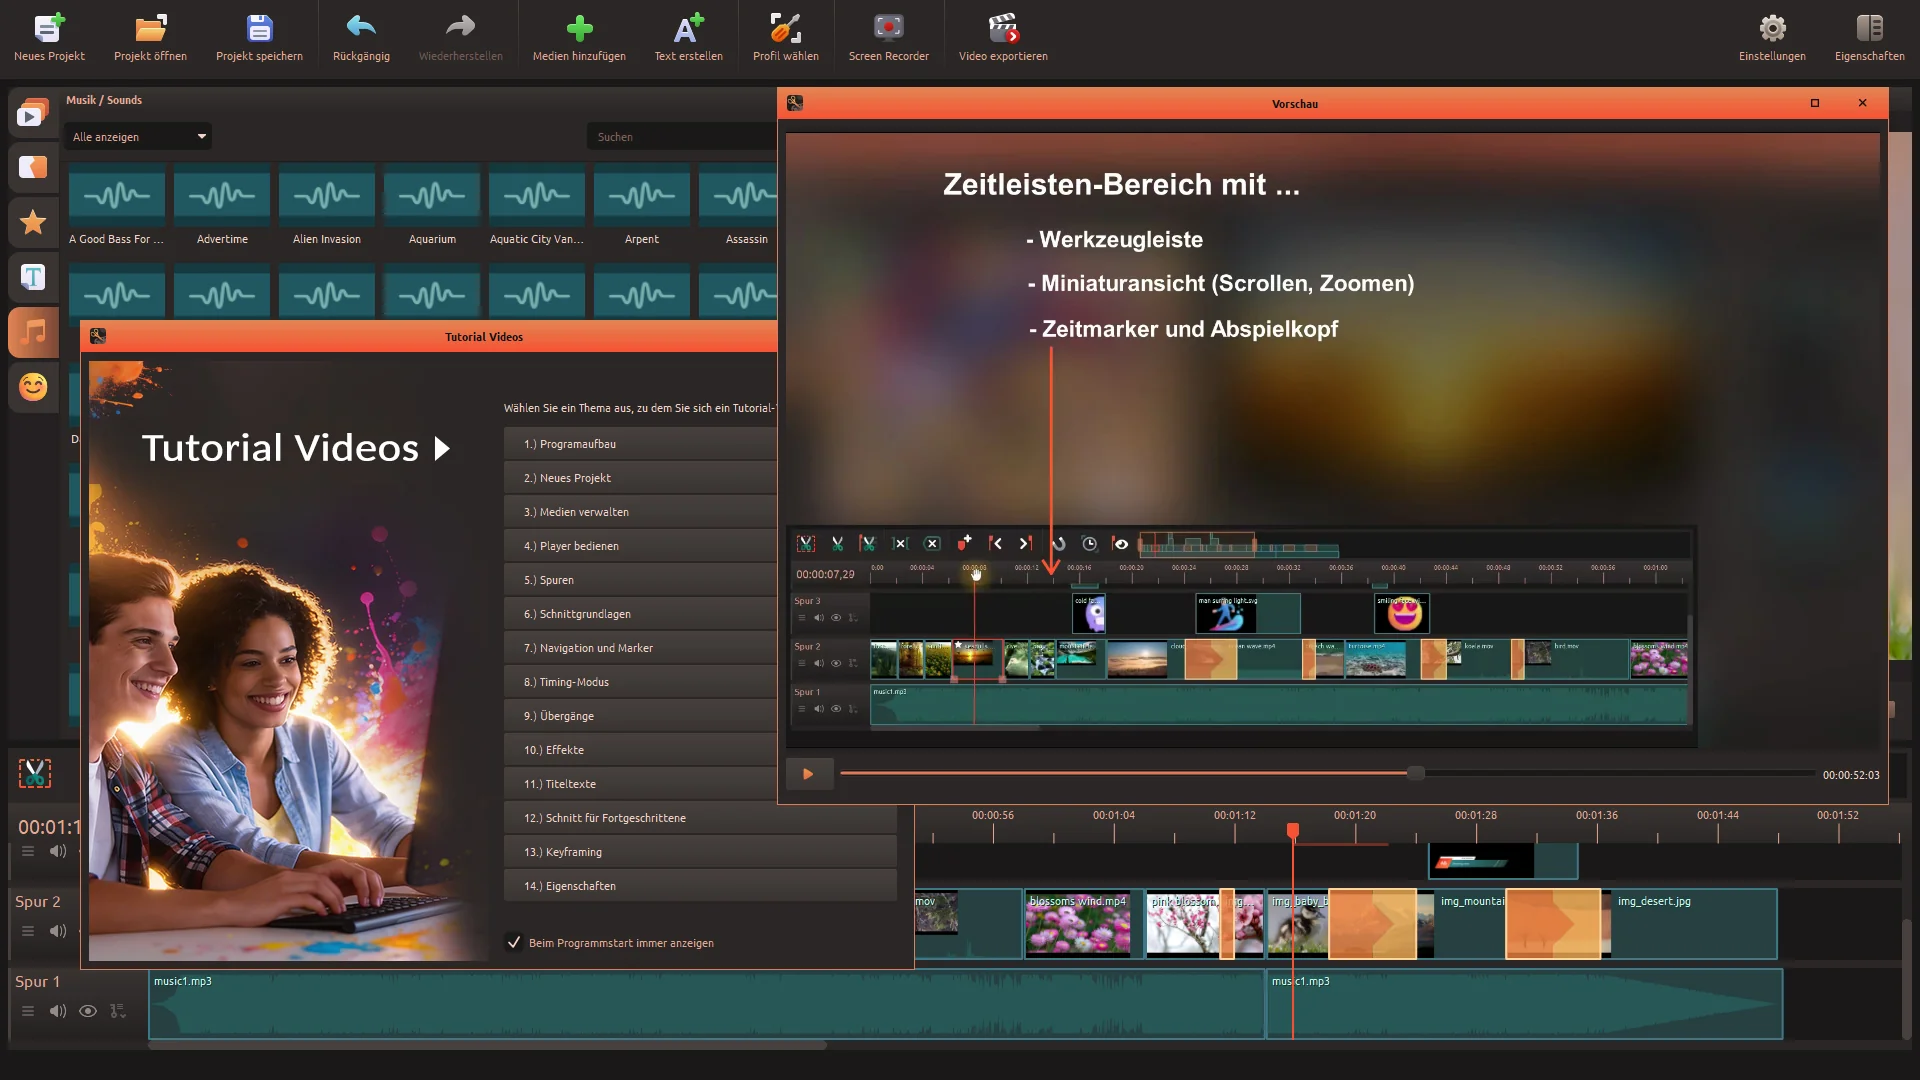
Task: Select the music notes sidebar icon
Action: pyautogui.click(x=33, y=332)
